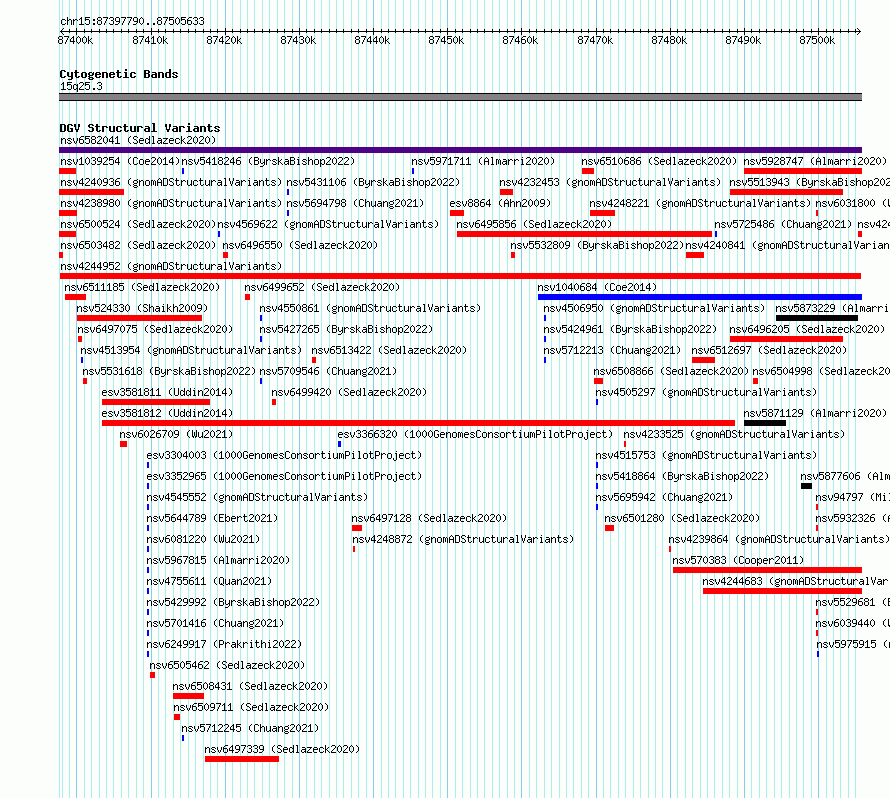Select nsv5967815 (Almarri2020) variant

point(218,560)
